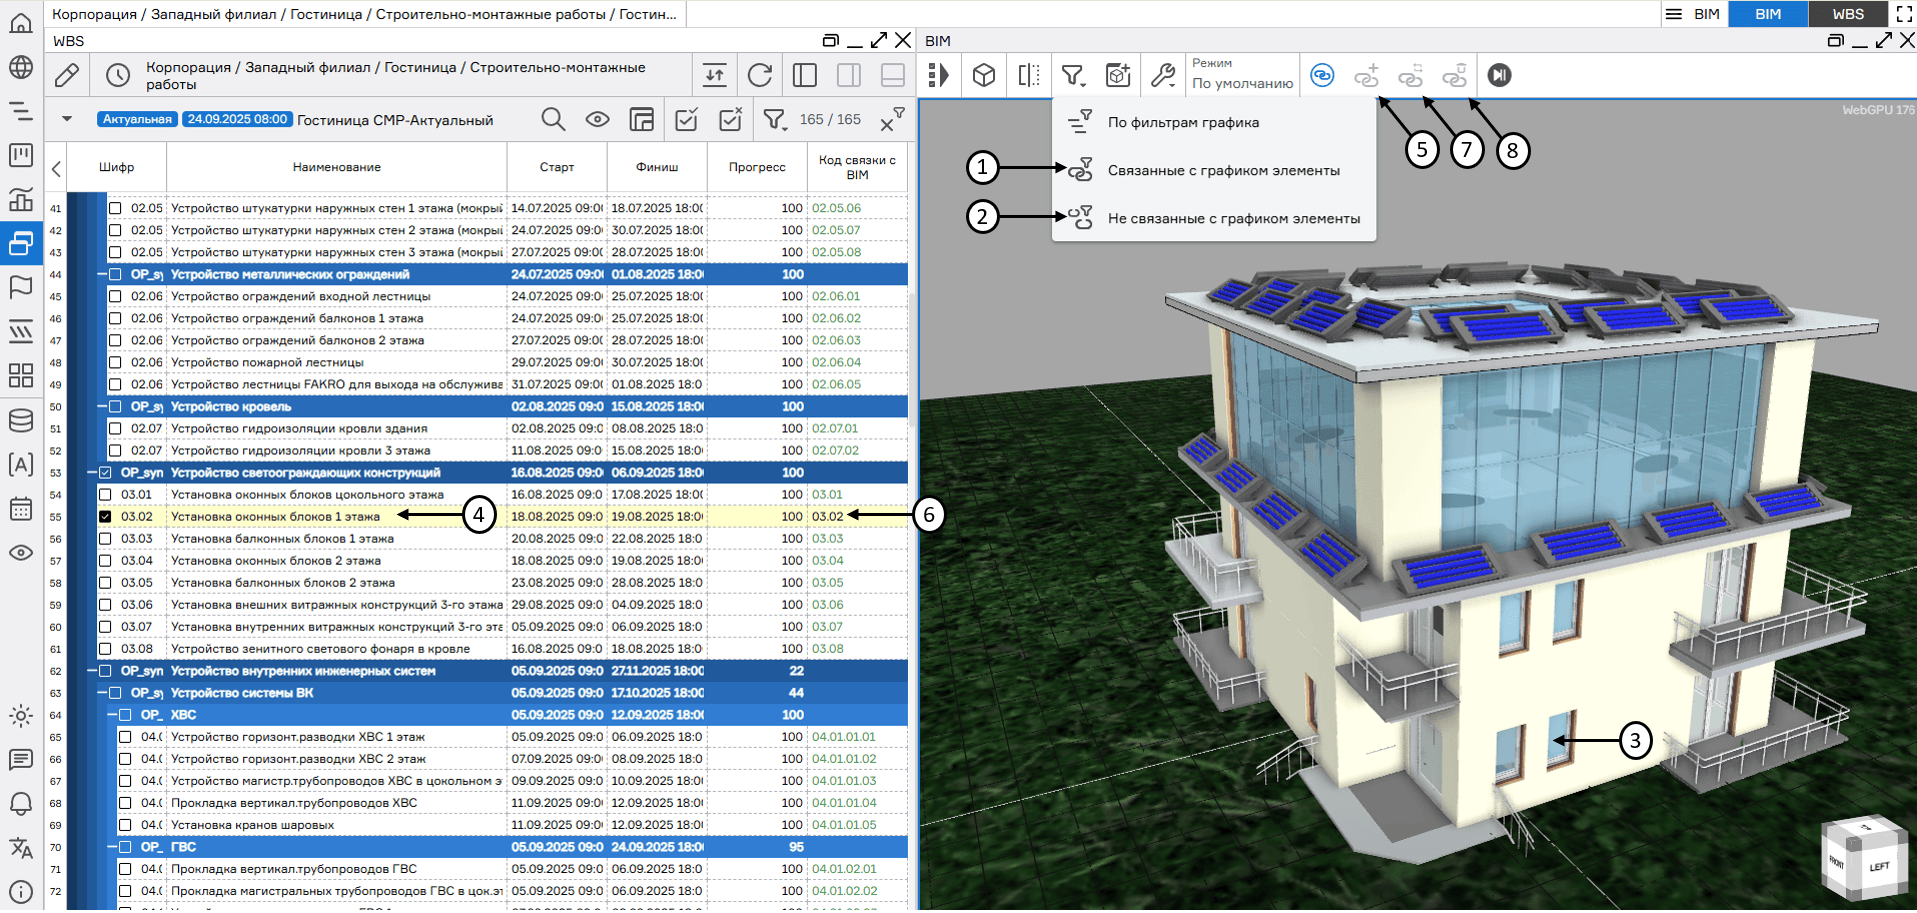The height and width of the screenshot is (913, 1917).
Task: Check the checkbox for task 03.01
Action: pyautogui.click(x=105, y=495)
